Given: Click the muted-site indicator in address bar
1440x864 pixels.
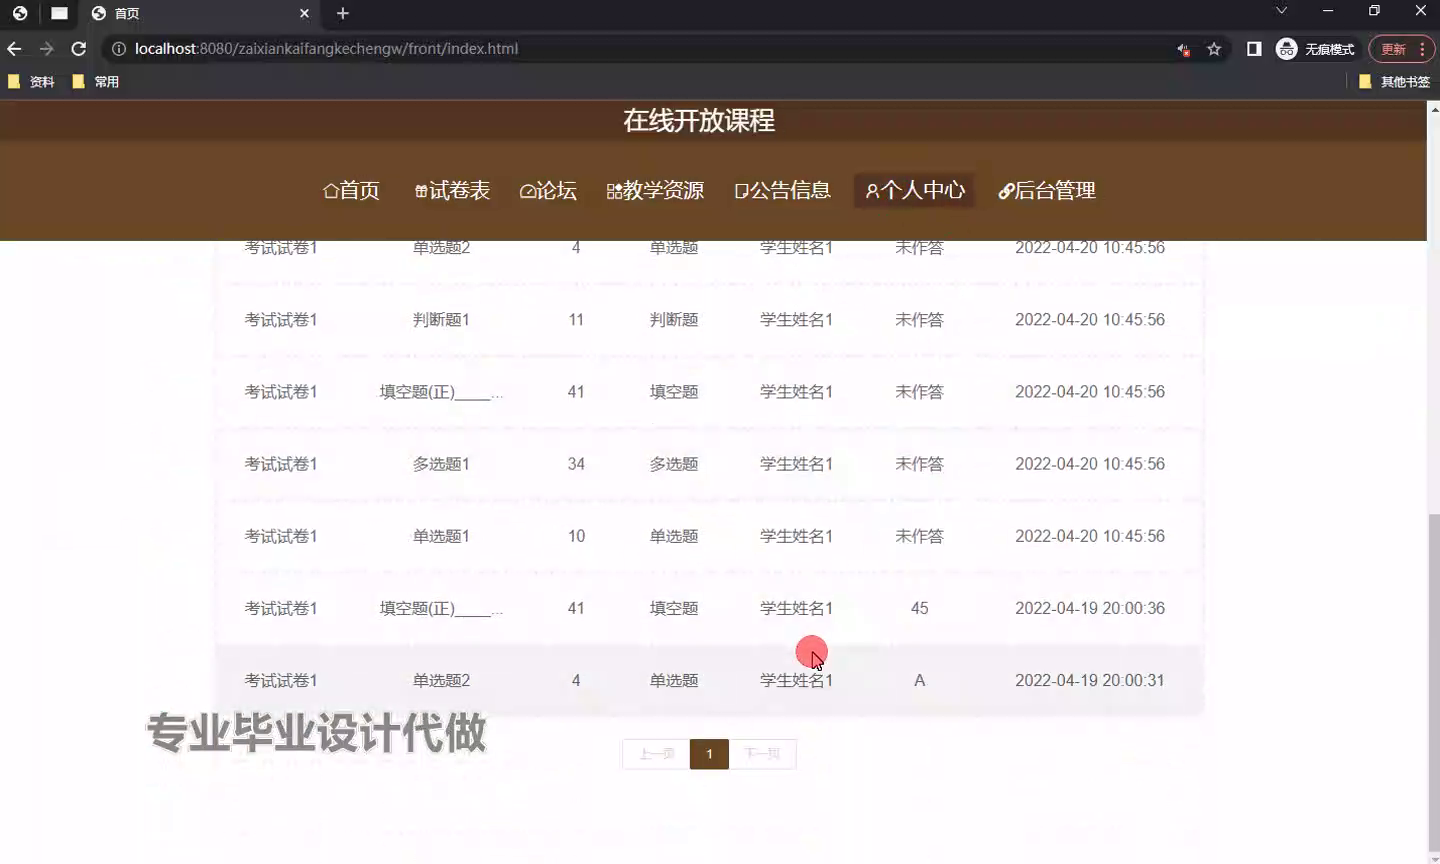Looking at the screenshot, I should click(x=1184, y=49).
